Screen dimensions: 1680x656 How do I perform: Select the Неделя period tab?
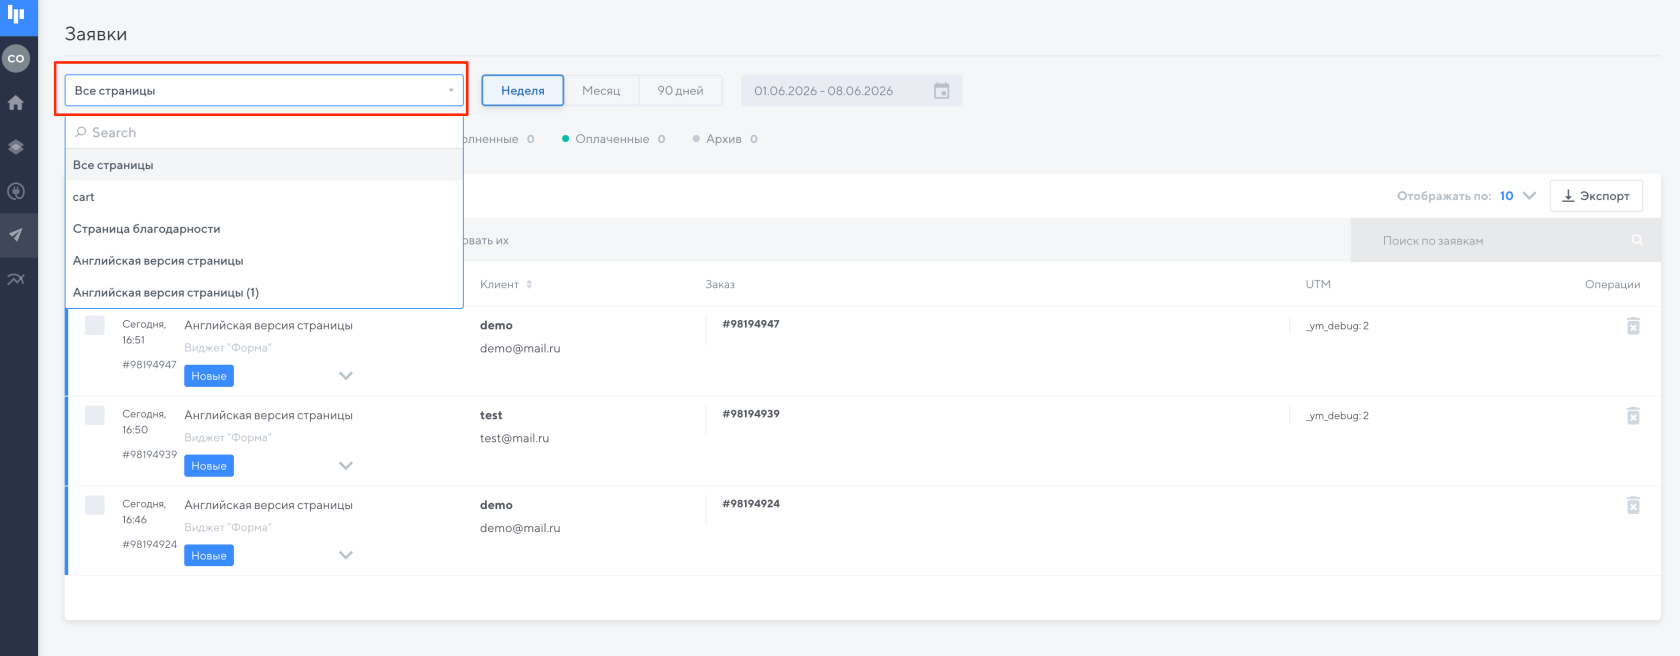click(x=523, y=91)
